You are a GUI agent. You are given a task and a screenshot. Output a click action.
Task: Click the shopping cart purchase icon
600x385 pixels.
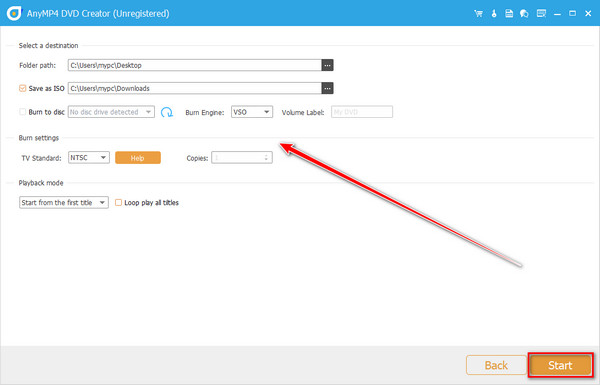point(478,14)
